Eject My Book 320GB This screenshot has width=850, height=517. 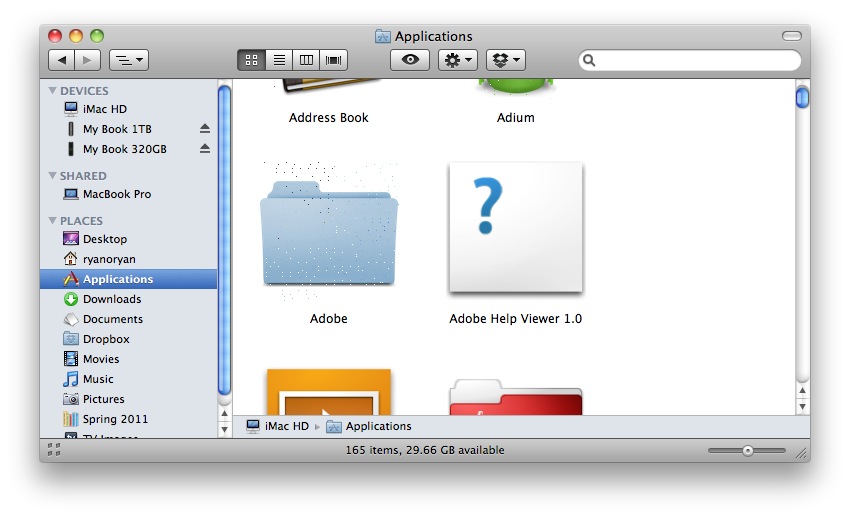pos(204,148)
